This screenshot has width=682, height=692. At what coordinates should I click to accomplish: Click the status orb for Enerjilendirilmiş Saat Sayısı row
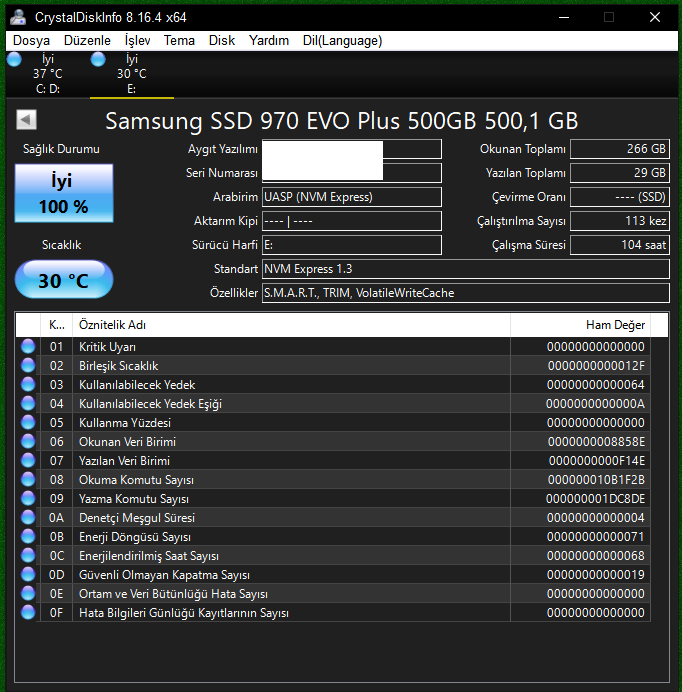[28, 555]
